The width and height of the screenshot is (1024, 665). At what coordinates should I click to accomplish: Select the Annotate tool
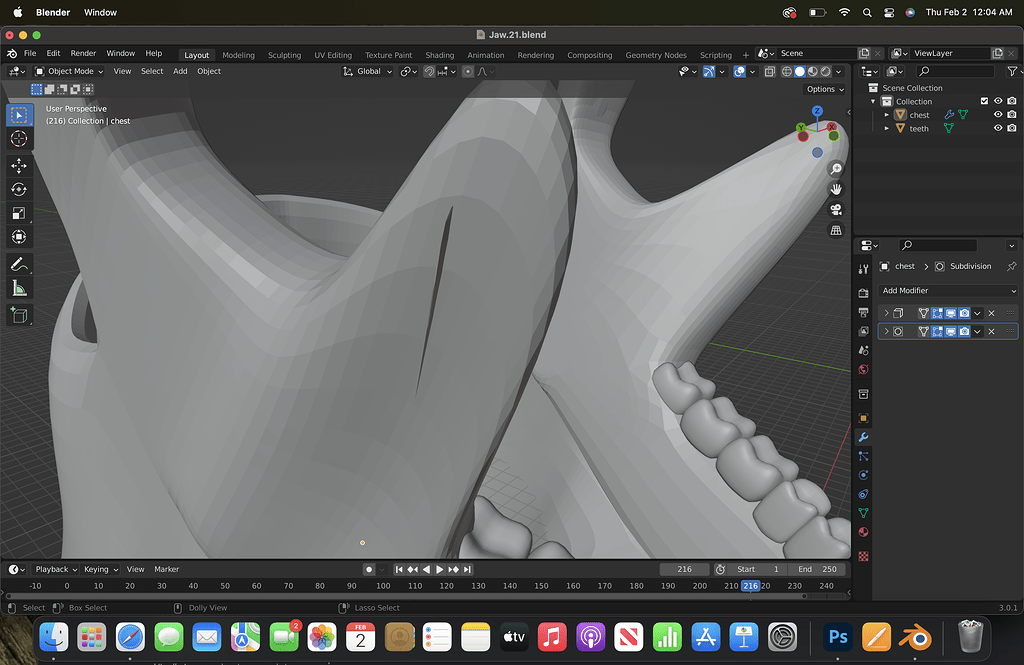19,265
